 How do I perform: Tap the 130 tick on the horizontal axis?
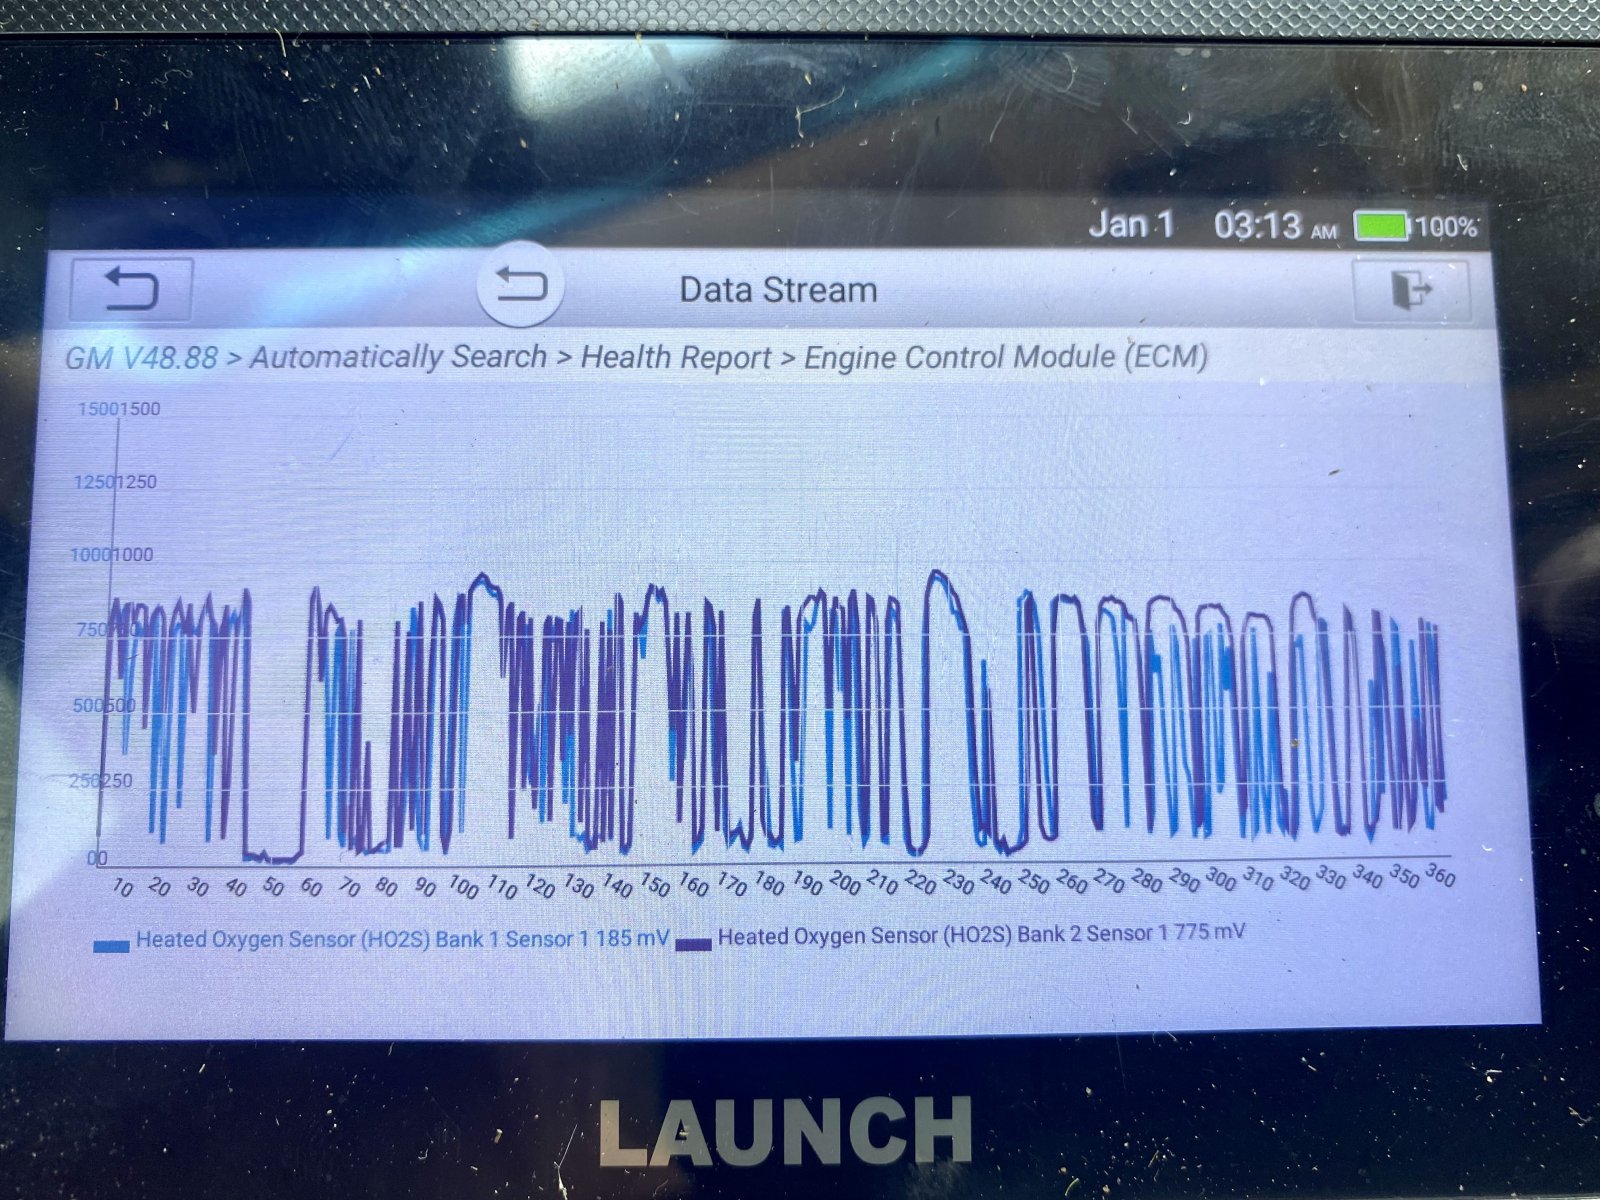click(578, 886)
